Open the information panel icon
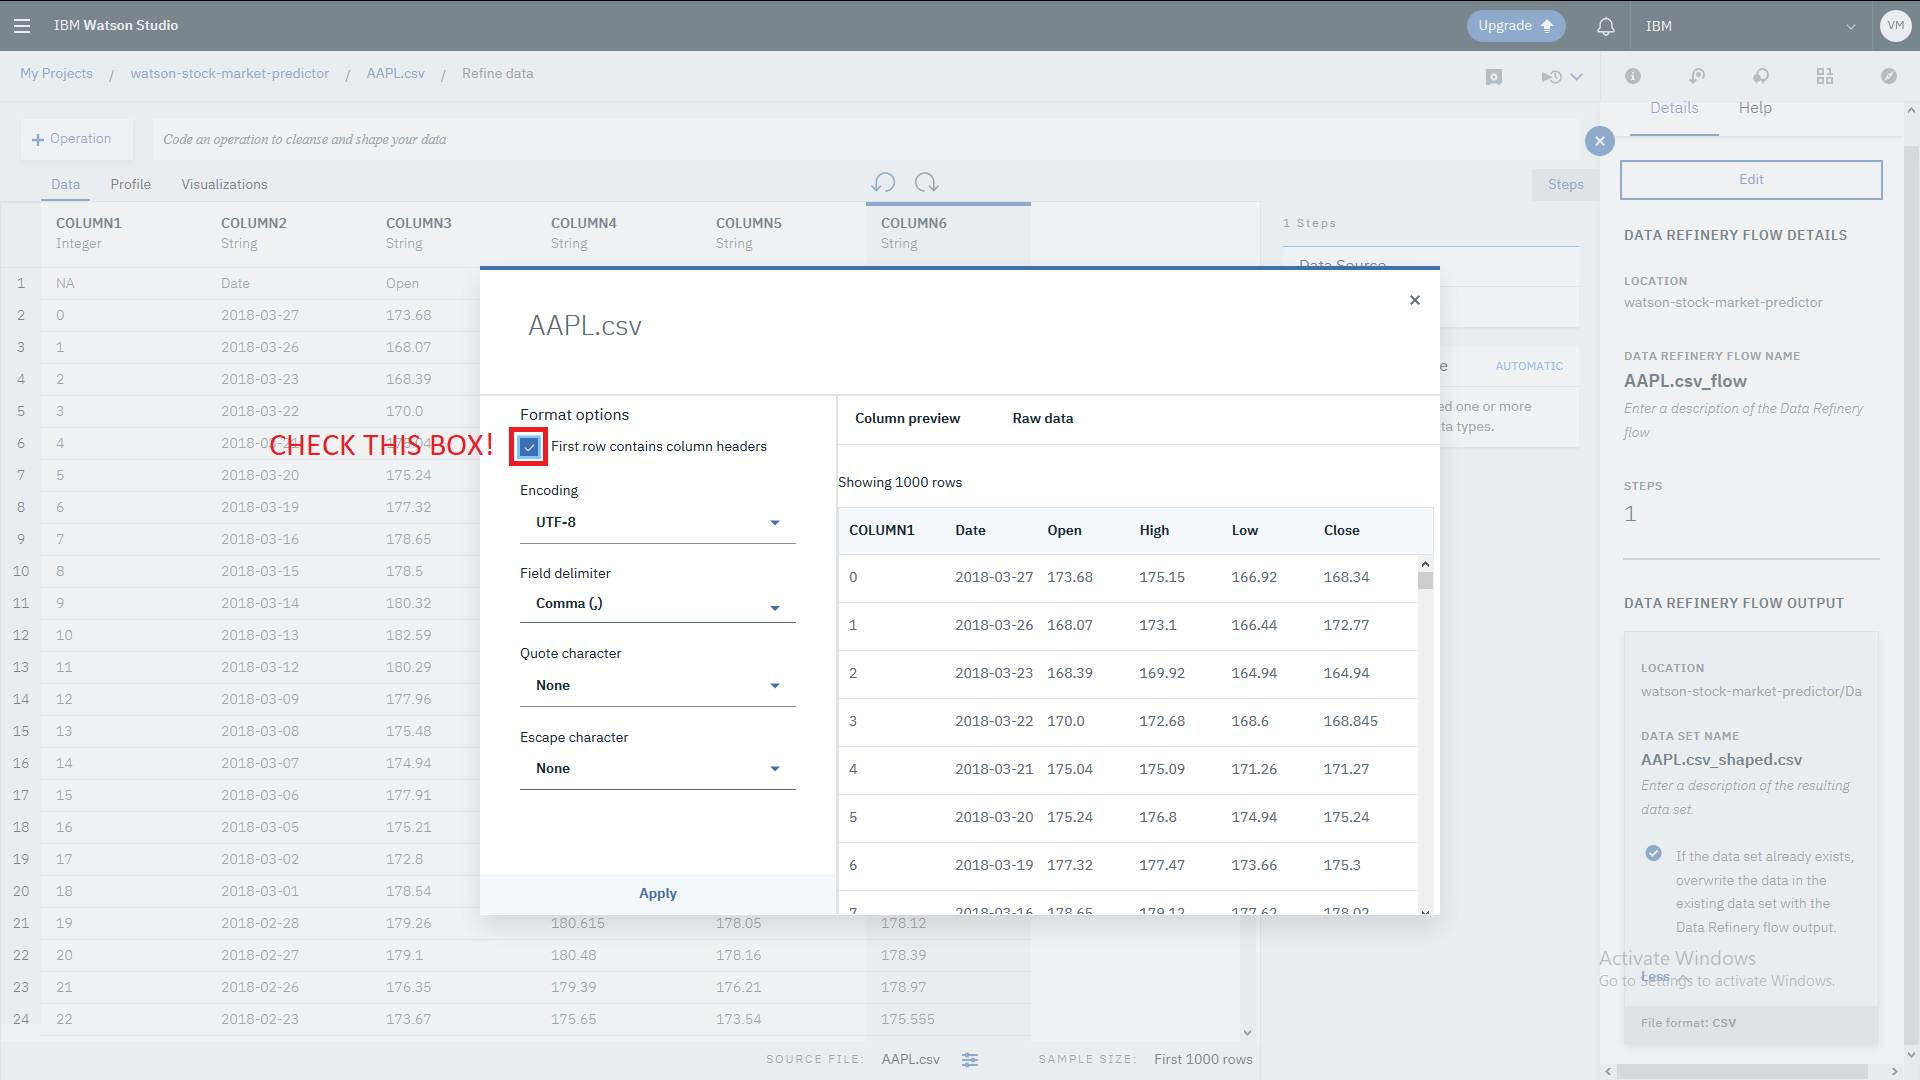 1633,76
